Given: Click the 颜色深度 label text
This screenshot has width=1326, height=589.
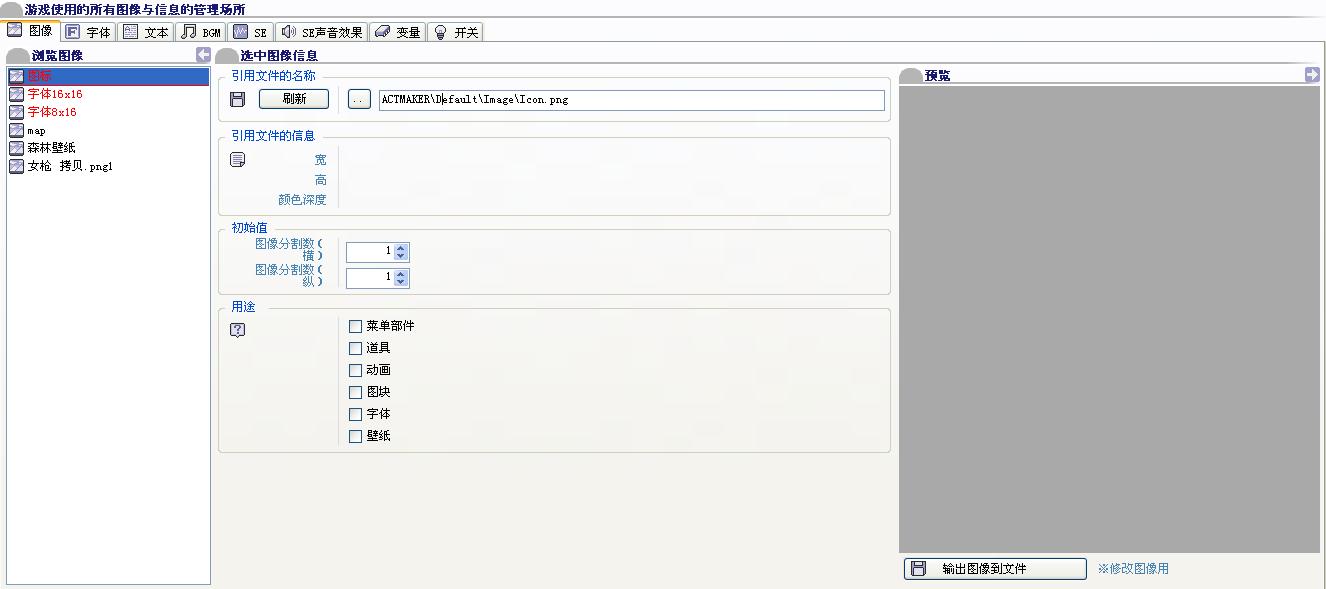Looking at the screenshot, I should coord(303,200).
